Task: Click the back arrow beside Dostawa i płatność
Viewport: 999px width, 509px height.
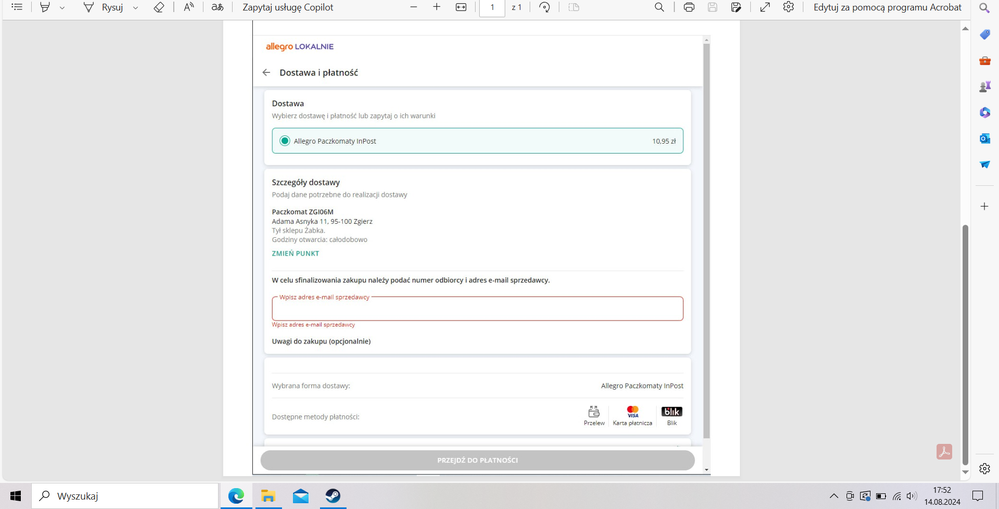Action: pyautogui.click(x=266, y=73)
